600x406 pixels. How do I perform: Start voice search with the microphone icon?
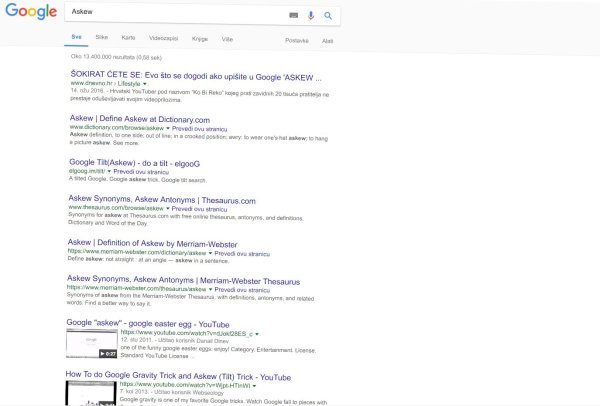(x=311, y=16)
